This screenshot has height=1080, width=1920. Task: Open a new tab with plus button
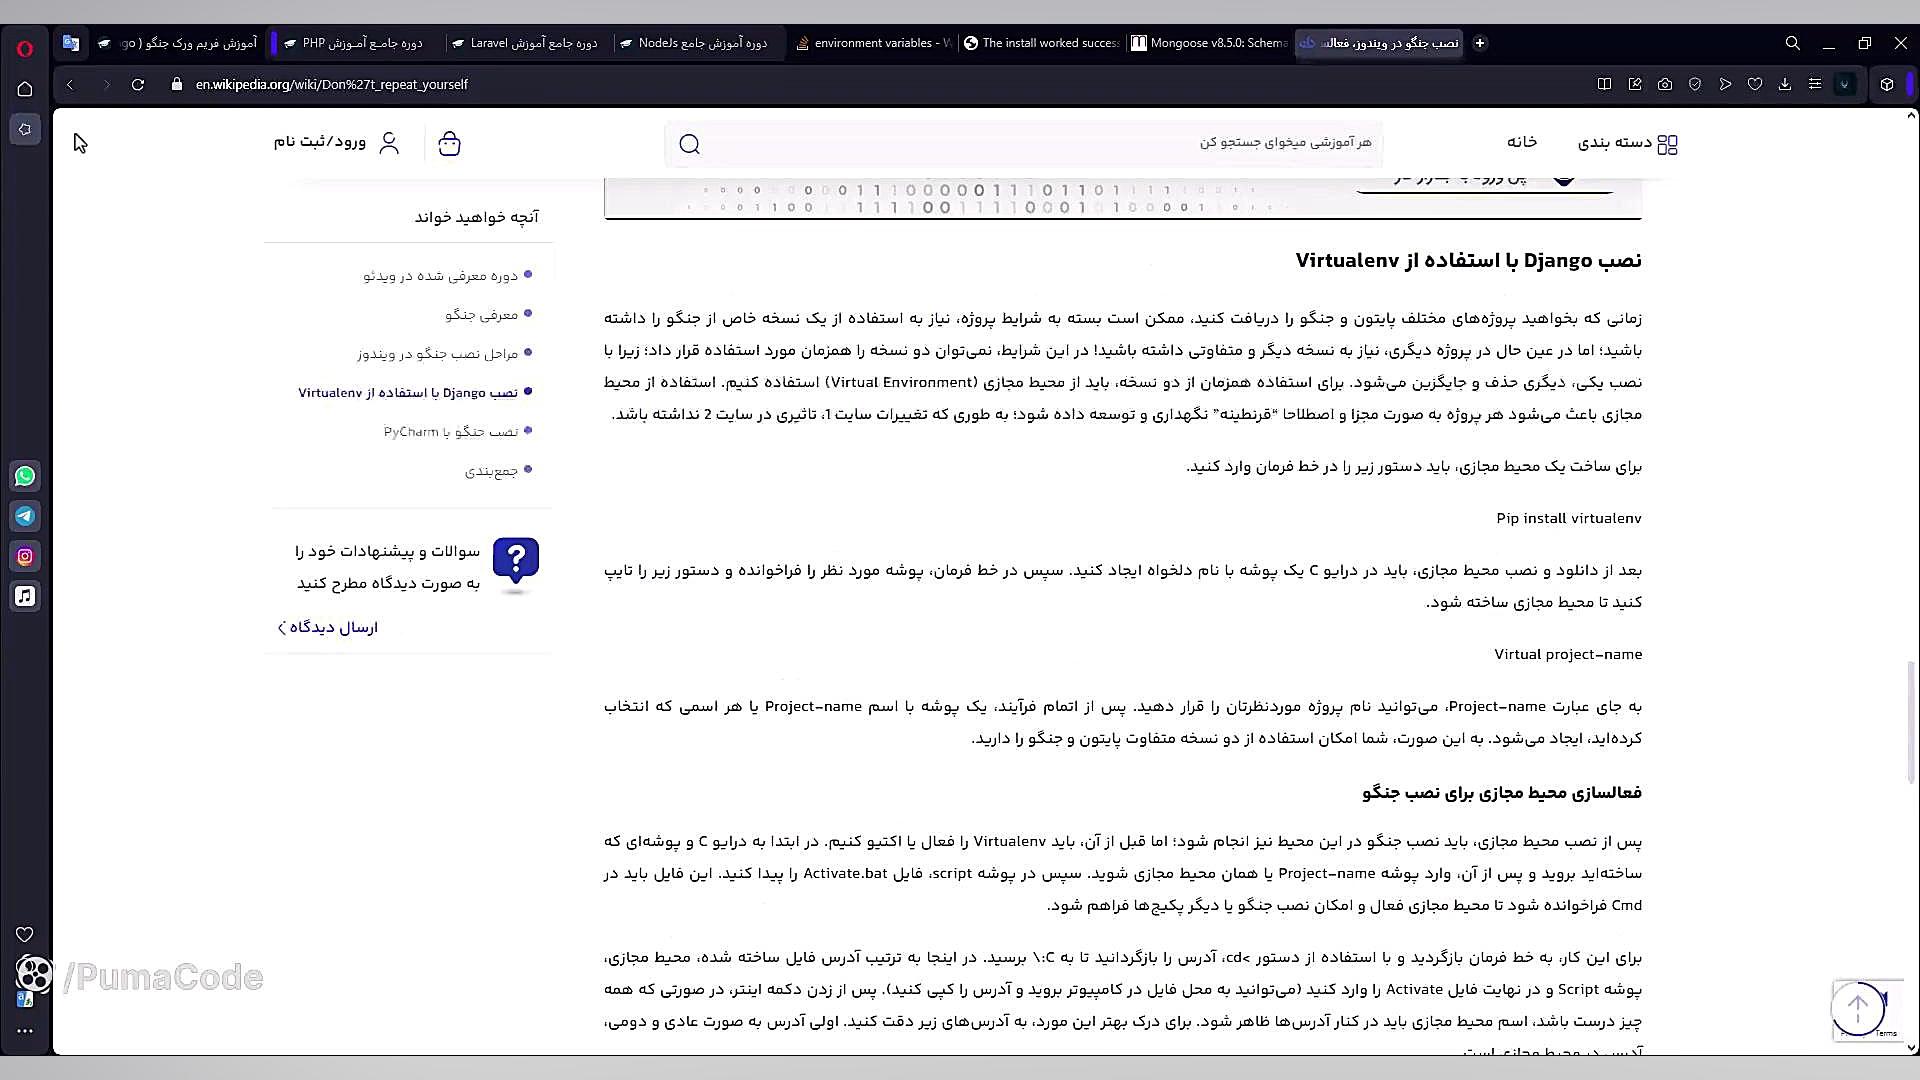(1480, 43)
